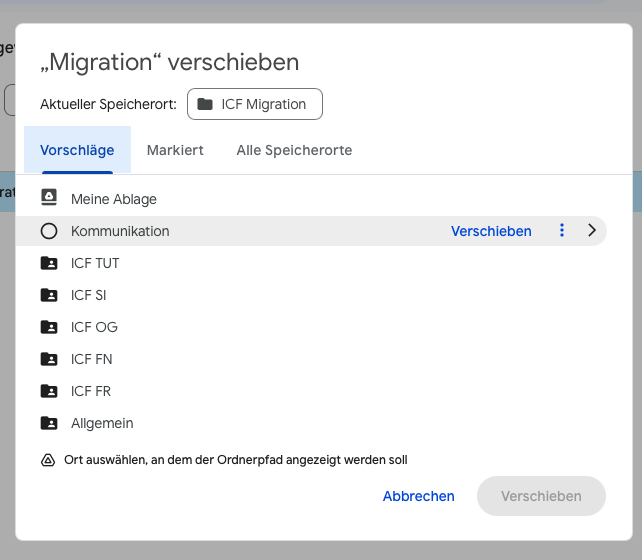This screenshot has width=642, height=560.
Task: Switch to the Alle Speicherorte tab
Action: 294,150
